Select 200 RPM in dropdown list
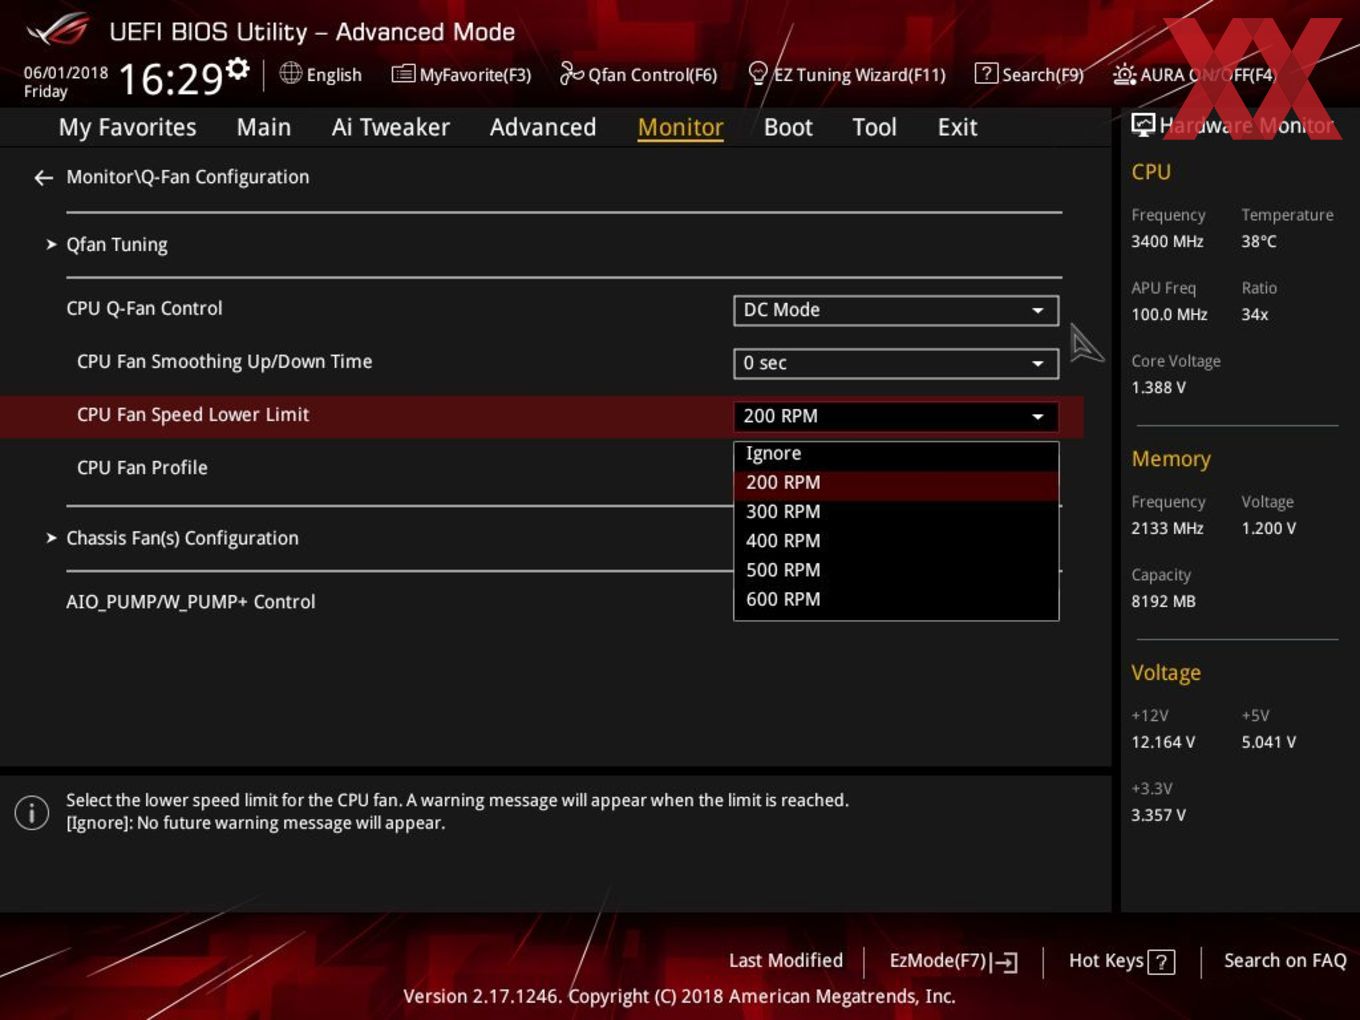The height and width of the screenshot is (1020, 1360). pos(896,483)
